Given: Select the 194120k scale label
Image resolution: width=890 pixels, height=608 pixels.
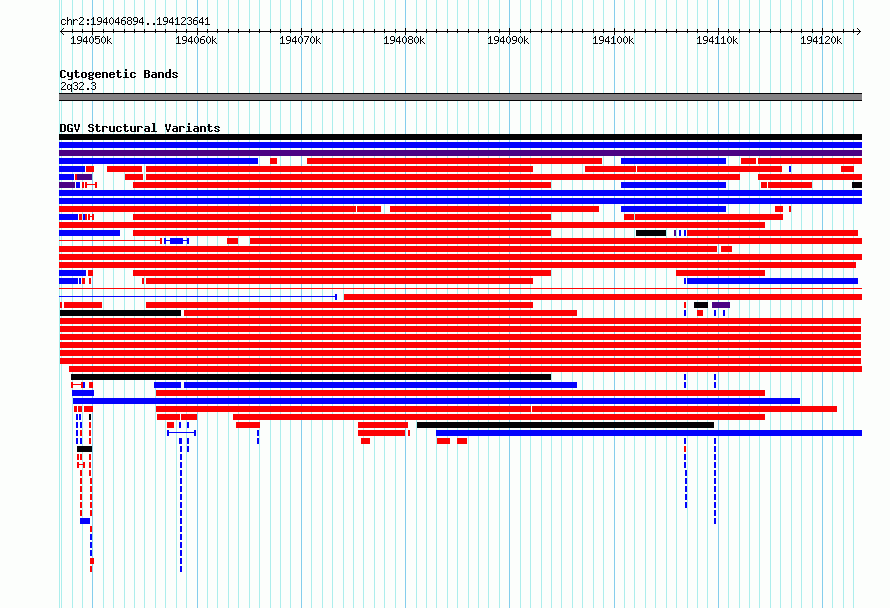Looking at the screenshot, I should (821, 40).
